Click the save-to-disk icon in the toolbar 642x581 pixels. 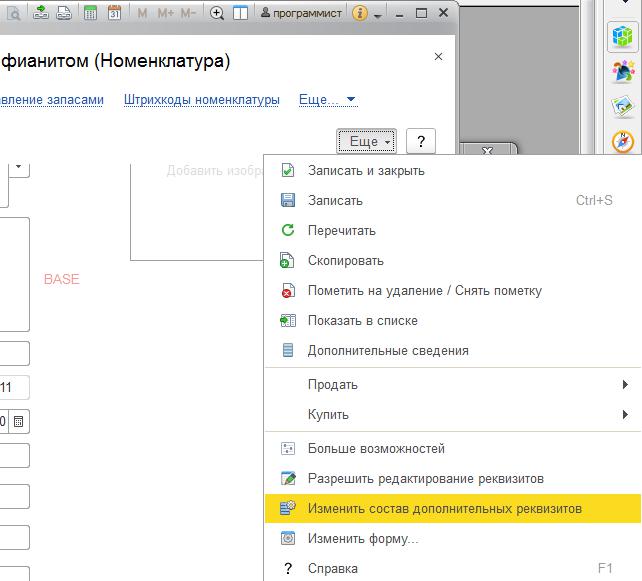pos(63,13)
